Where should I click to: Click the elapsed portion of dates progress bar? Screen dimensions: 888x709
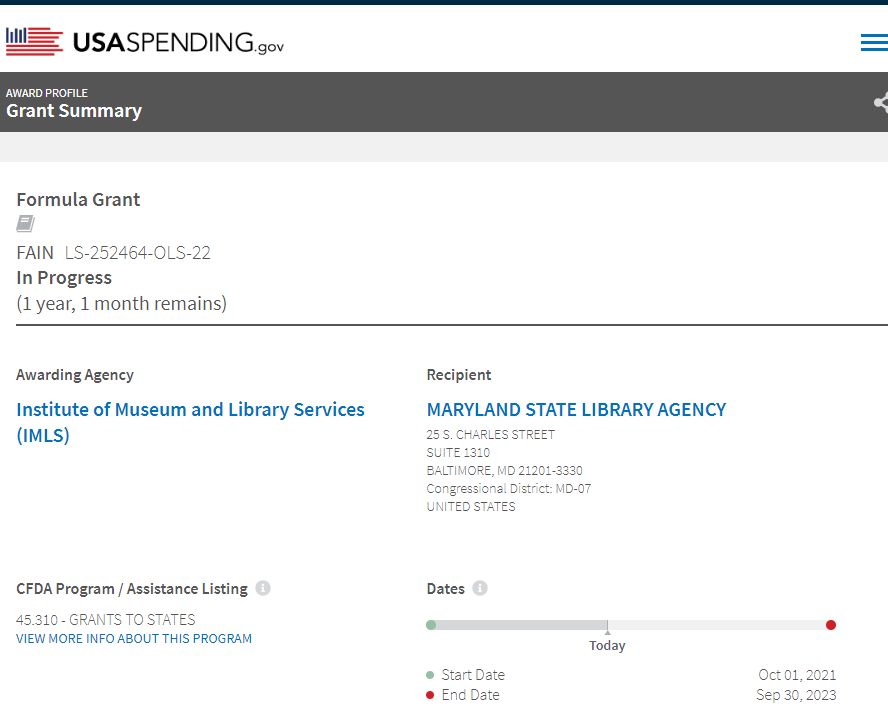coord(518,625)
